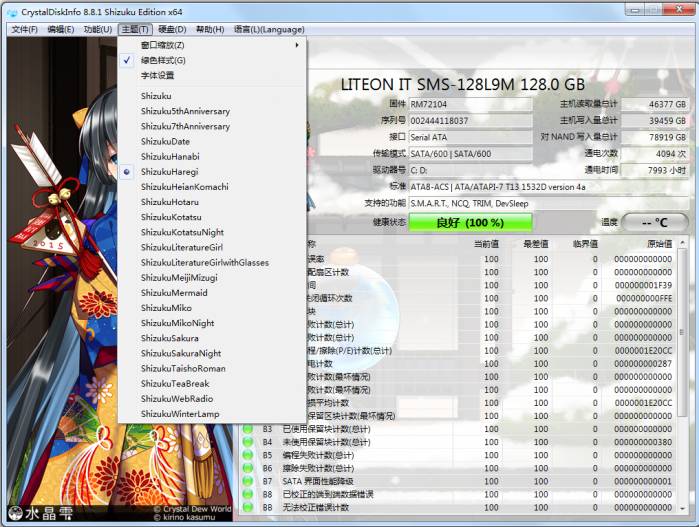Image resolution: width=699 pixels, height=527 pixels.
Task: Click the host writes value 39459 GB
Action: pos(654,121)
